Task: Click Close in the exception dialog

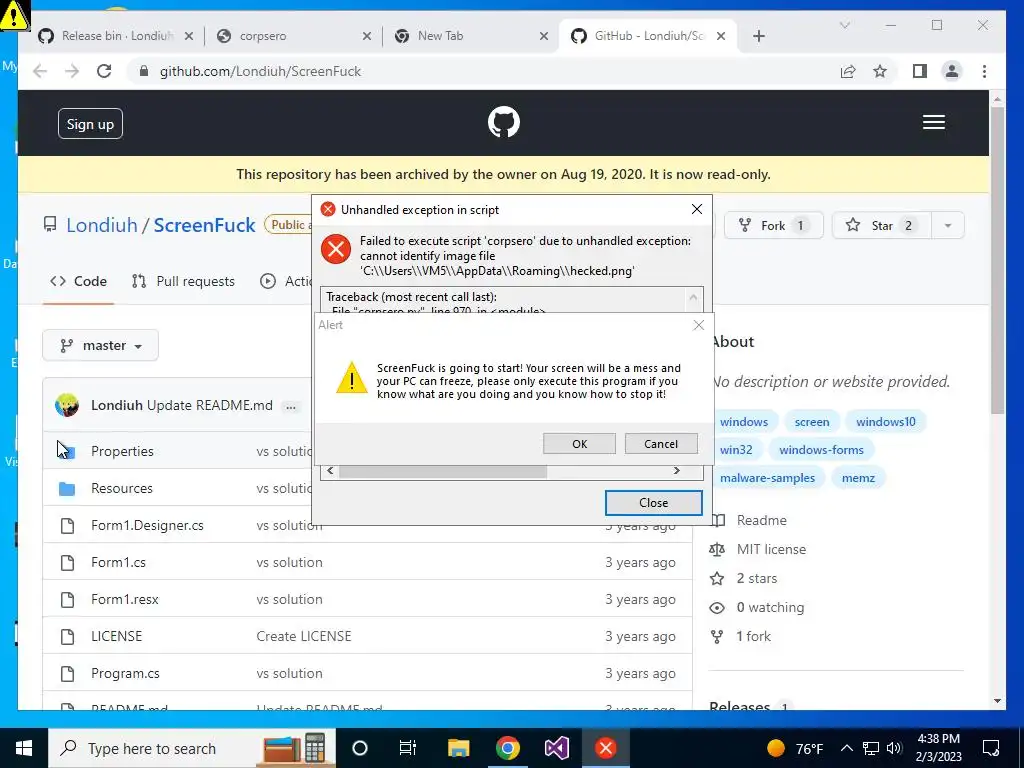Action: pyautogui.click(x=654, y=503)
